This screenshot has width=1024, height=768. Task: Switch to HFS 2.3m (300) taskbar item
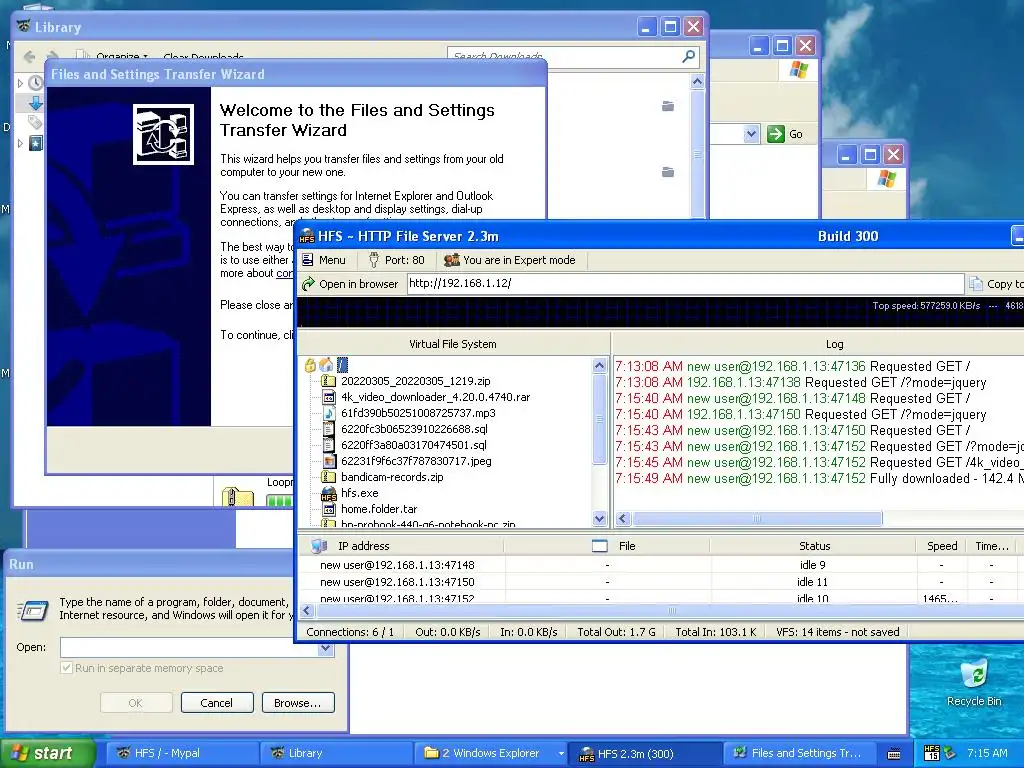pos(645,754)
